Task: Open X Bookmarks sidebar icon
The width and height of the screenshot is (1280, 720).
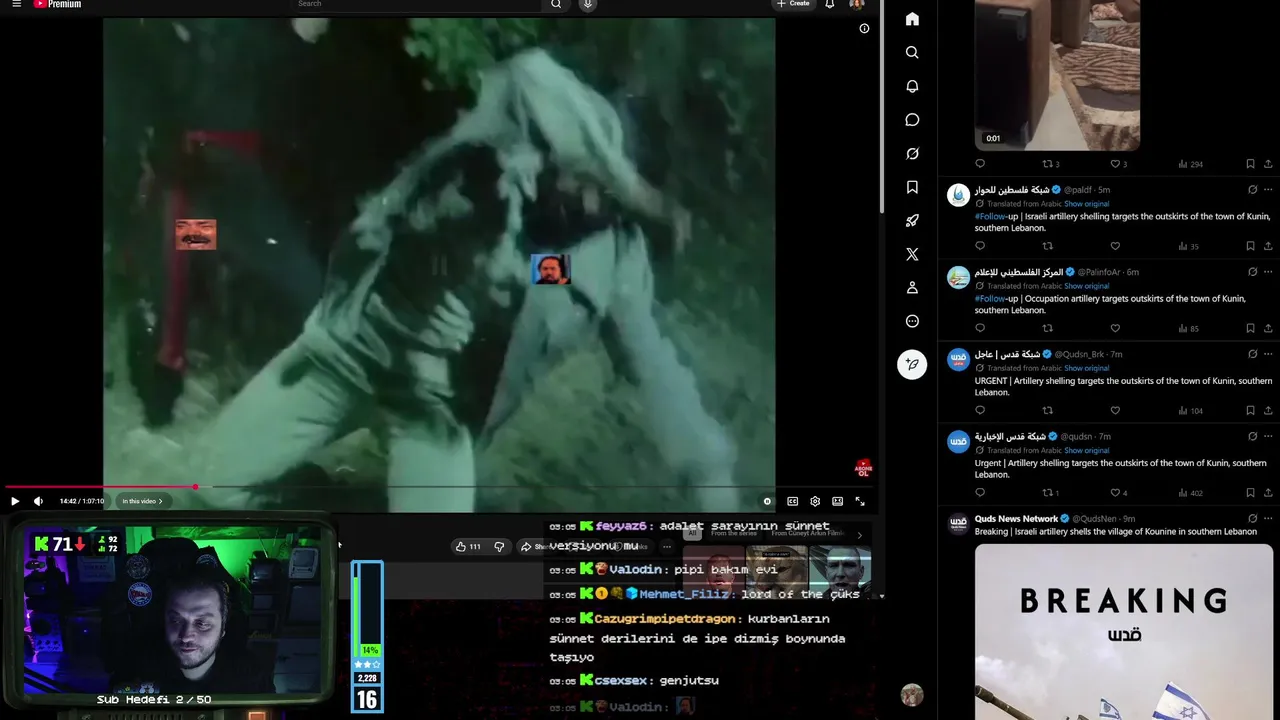Action: 912,187
